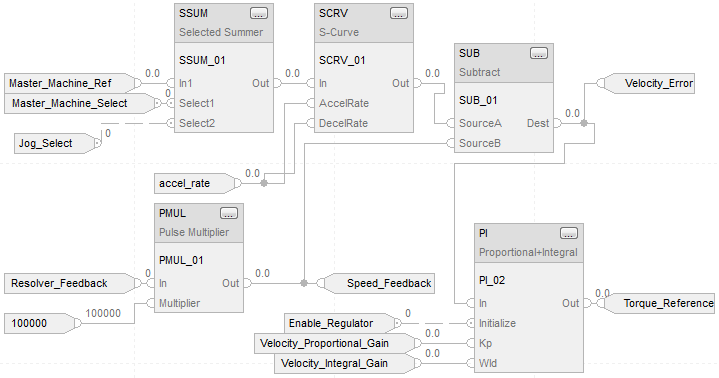Select the Out pin on SCRV_01 block
This screenshot has height=378, width=719.
pyautogui.click(x=400, y=83)
